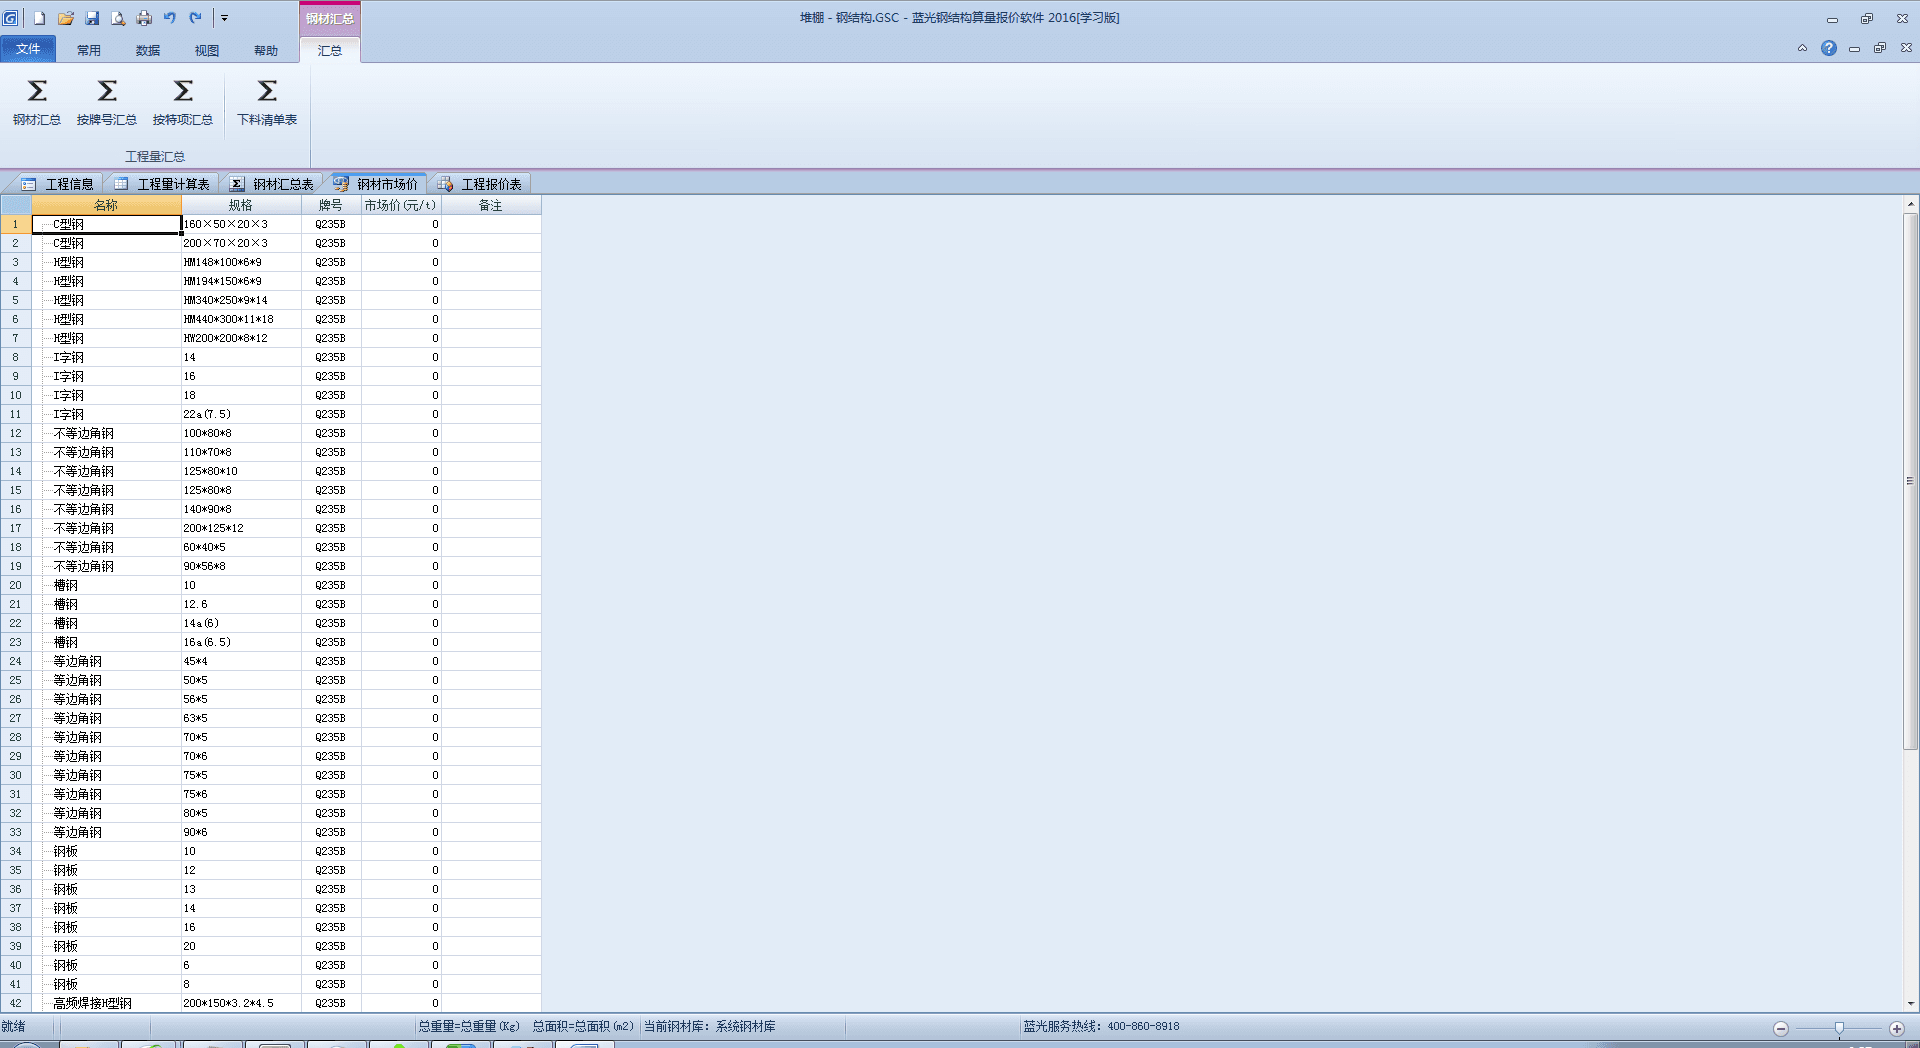Viewport: 1920px width, 1048px height.
Task: Collapse the ribbon with the up chevron
Action: 1802,48
